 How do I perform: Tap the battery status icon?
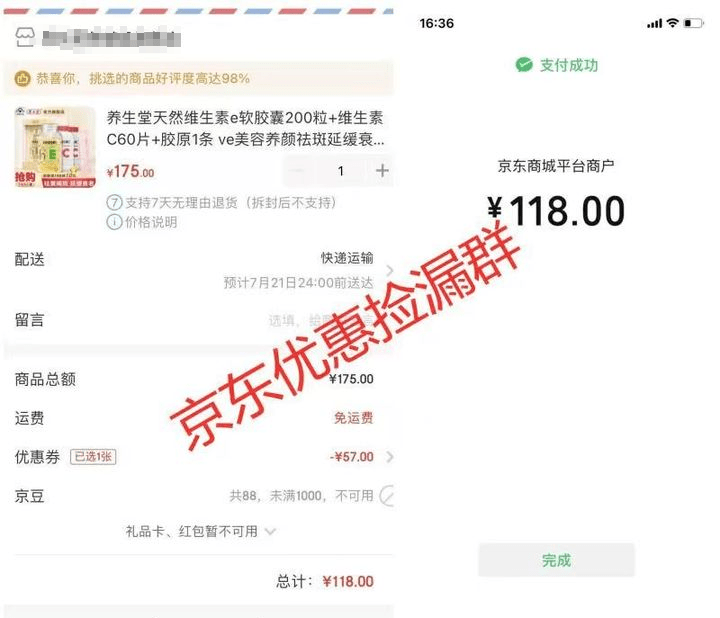[x=693, y=23]
